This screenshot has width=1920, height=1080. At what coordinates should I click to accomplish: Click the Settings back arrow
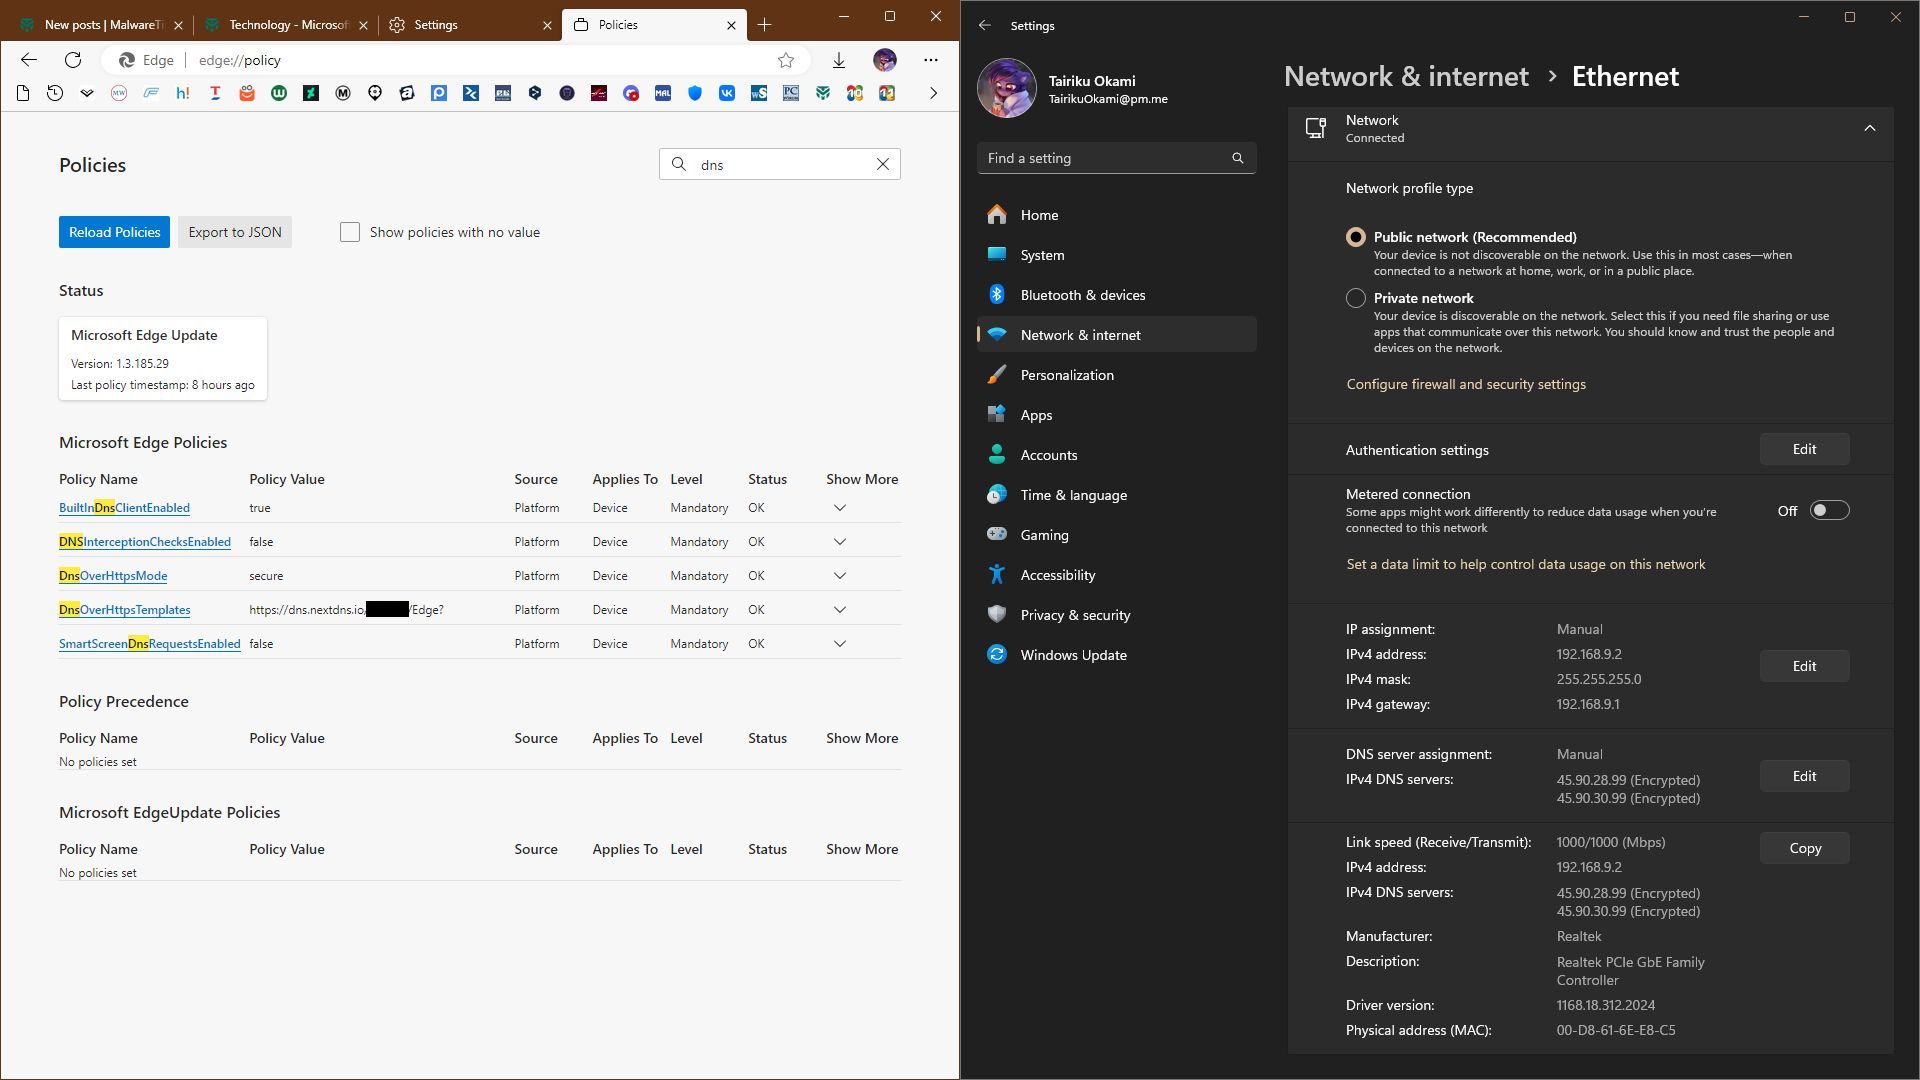[x=985, y=25]
